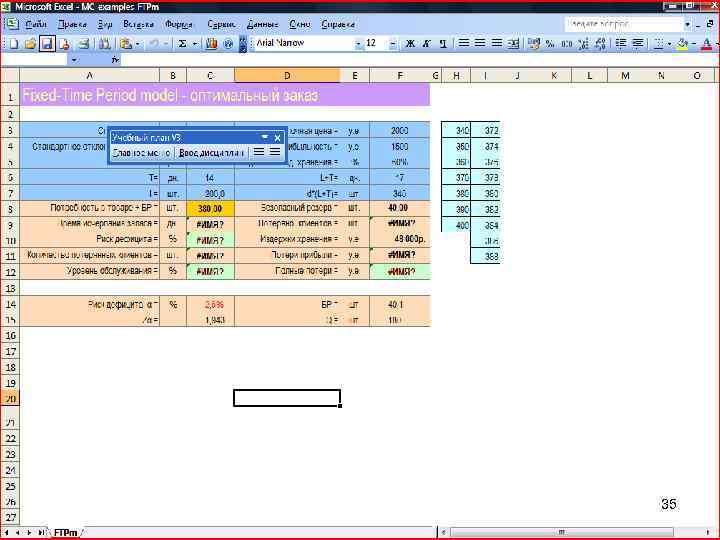Open the Вставка menu
Viewport: 720px width, 540px height.
click(138, 24)
